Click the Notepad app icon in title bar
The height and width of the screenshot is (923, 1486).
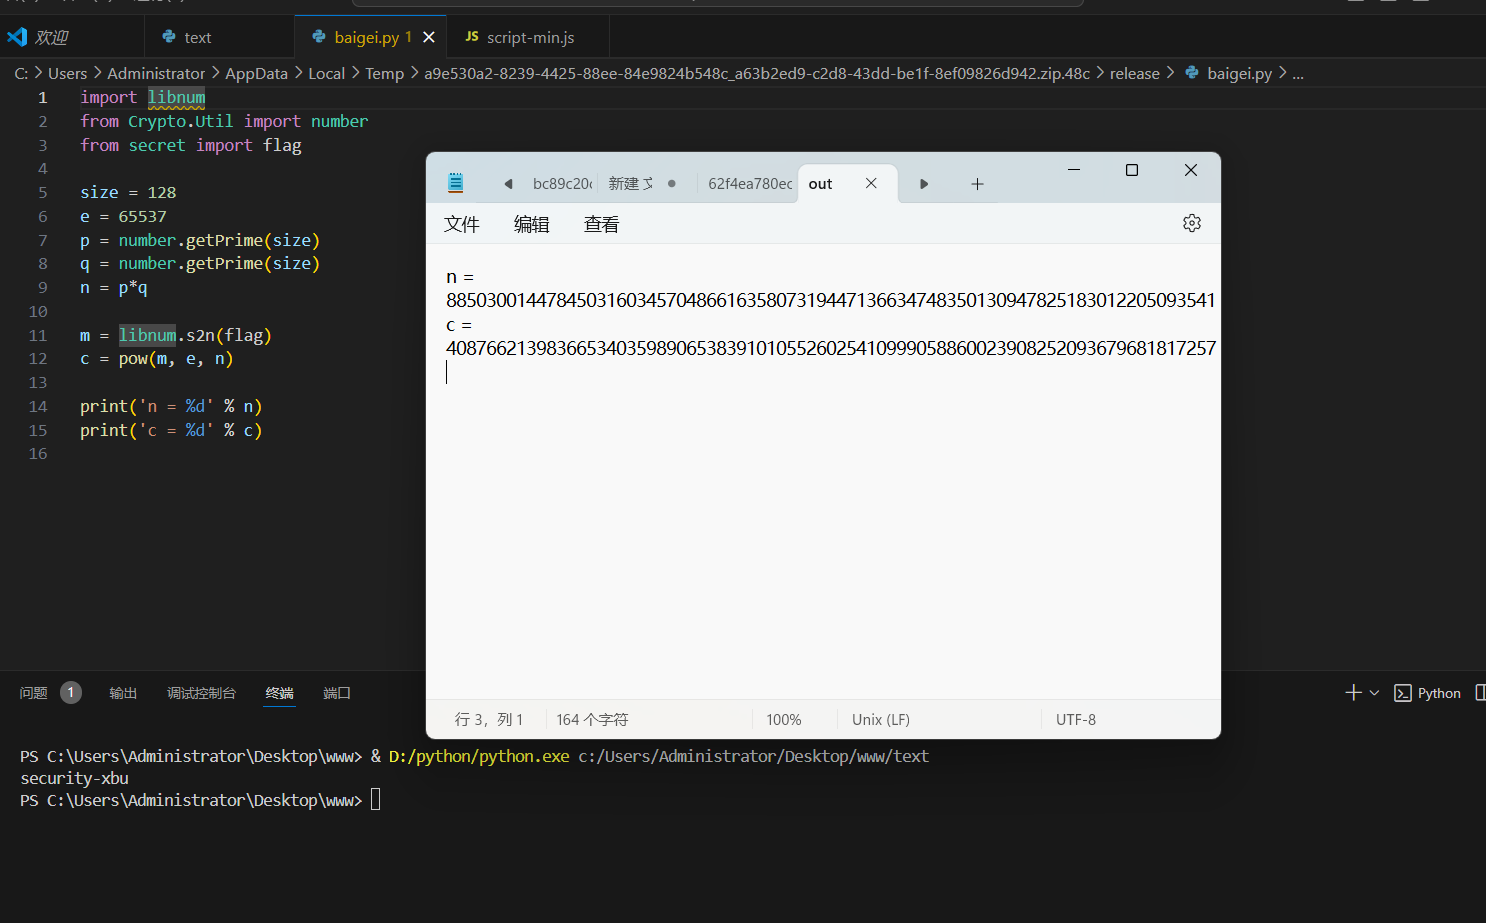(456, 182)
